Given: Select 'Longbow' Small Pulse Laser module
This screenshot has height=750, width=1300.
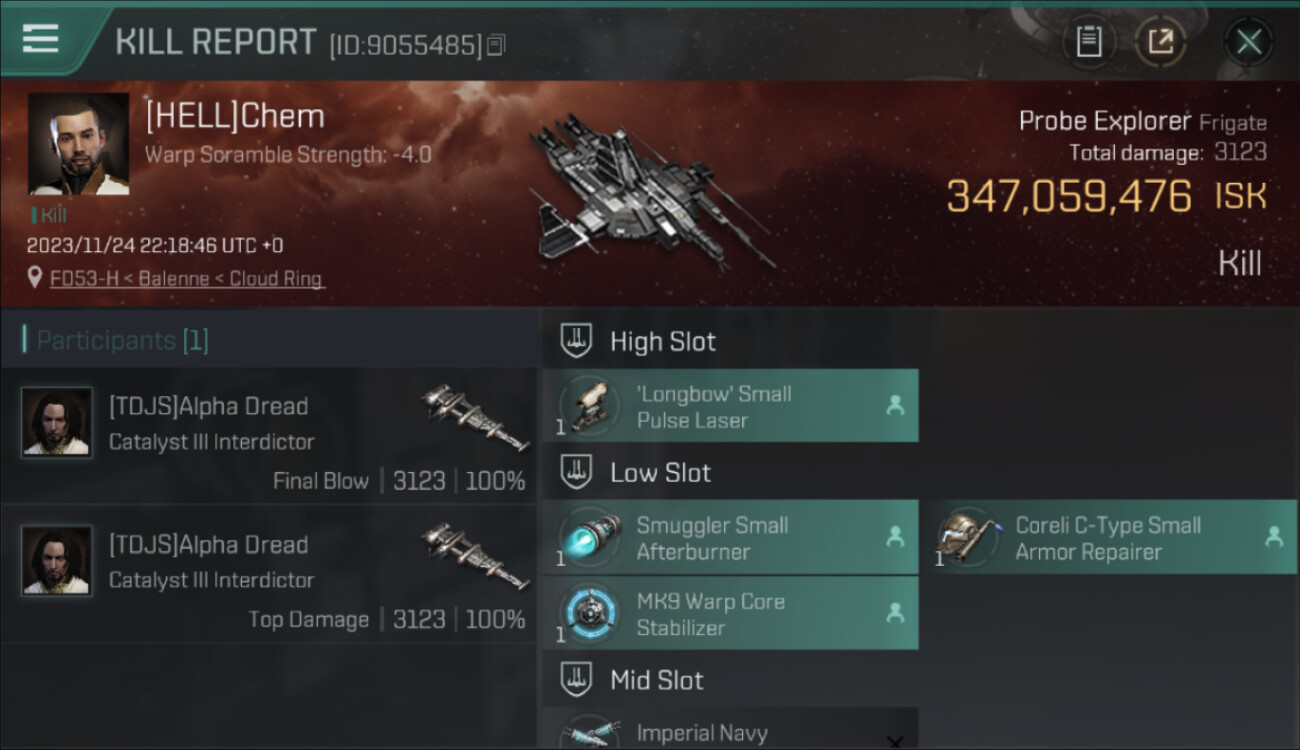Looking at the screenshot, I should point(730,406).
